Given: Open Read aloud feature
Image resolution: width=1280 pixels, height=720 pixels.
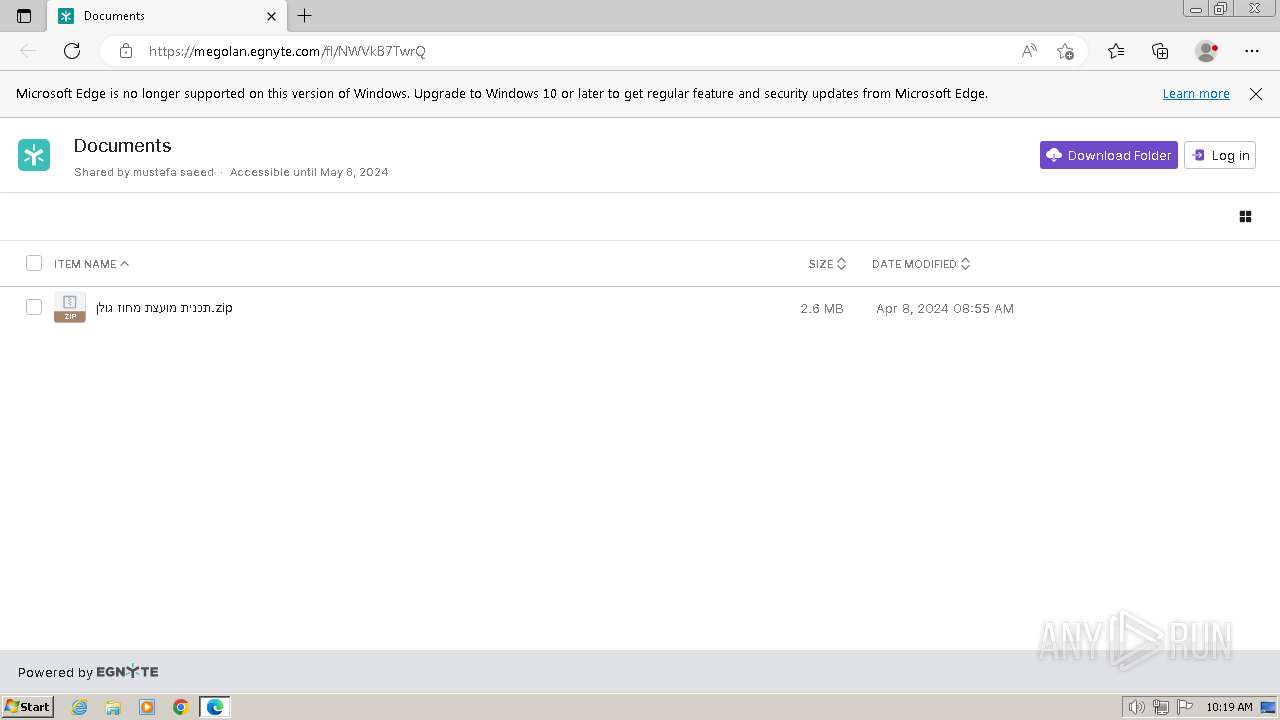Looking at the screenshot, I should tap(1029, 51).
